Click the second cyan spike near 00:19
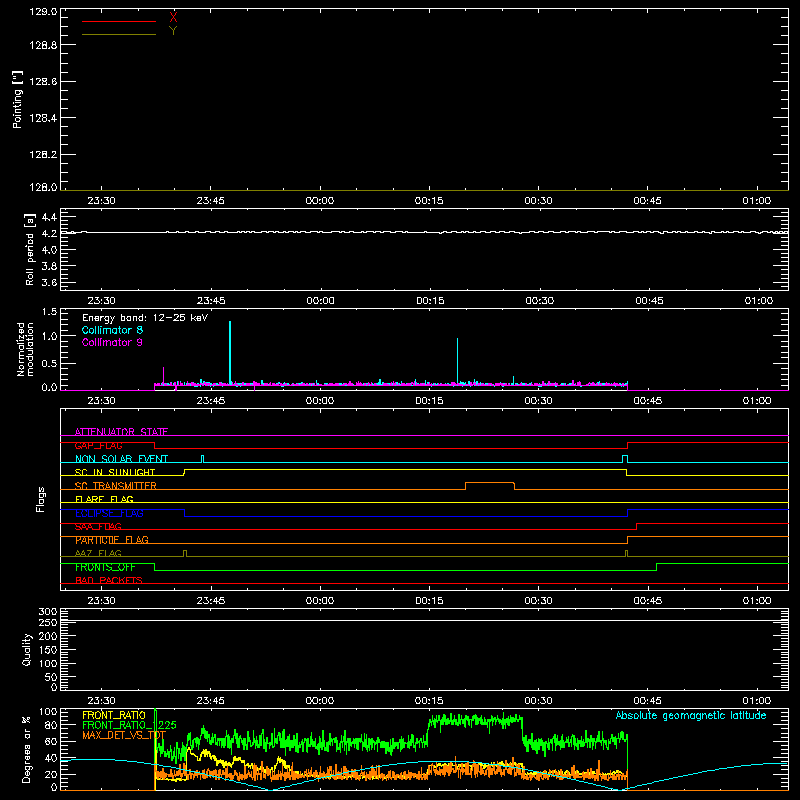800x800 pixels. tap(457, 360)
